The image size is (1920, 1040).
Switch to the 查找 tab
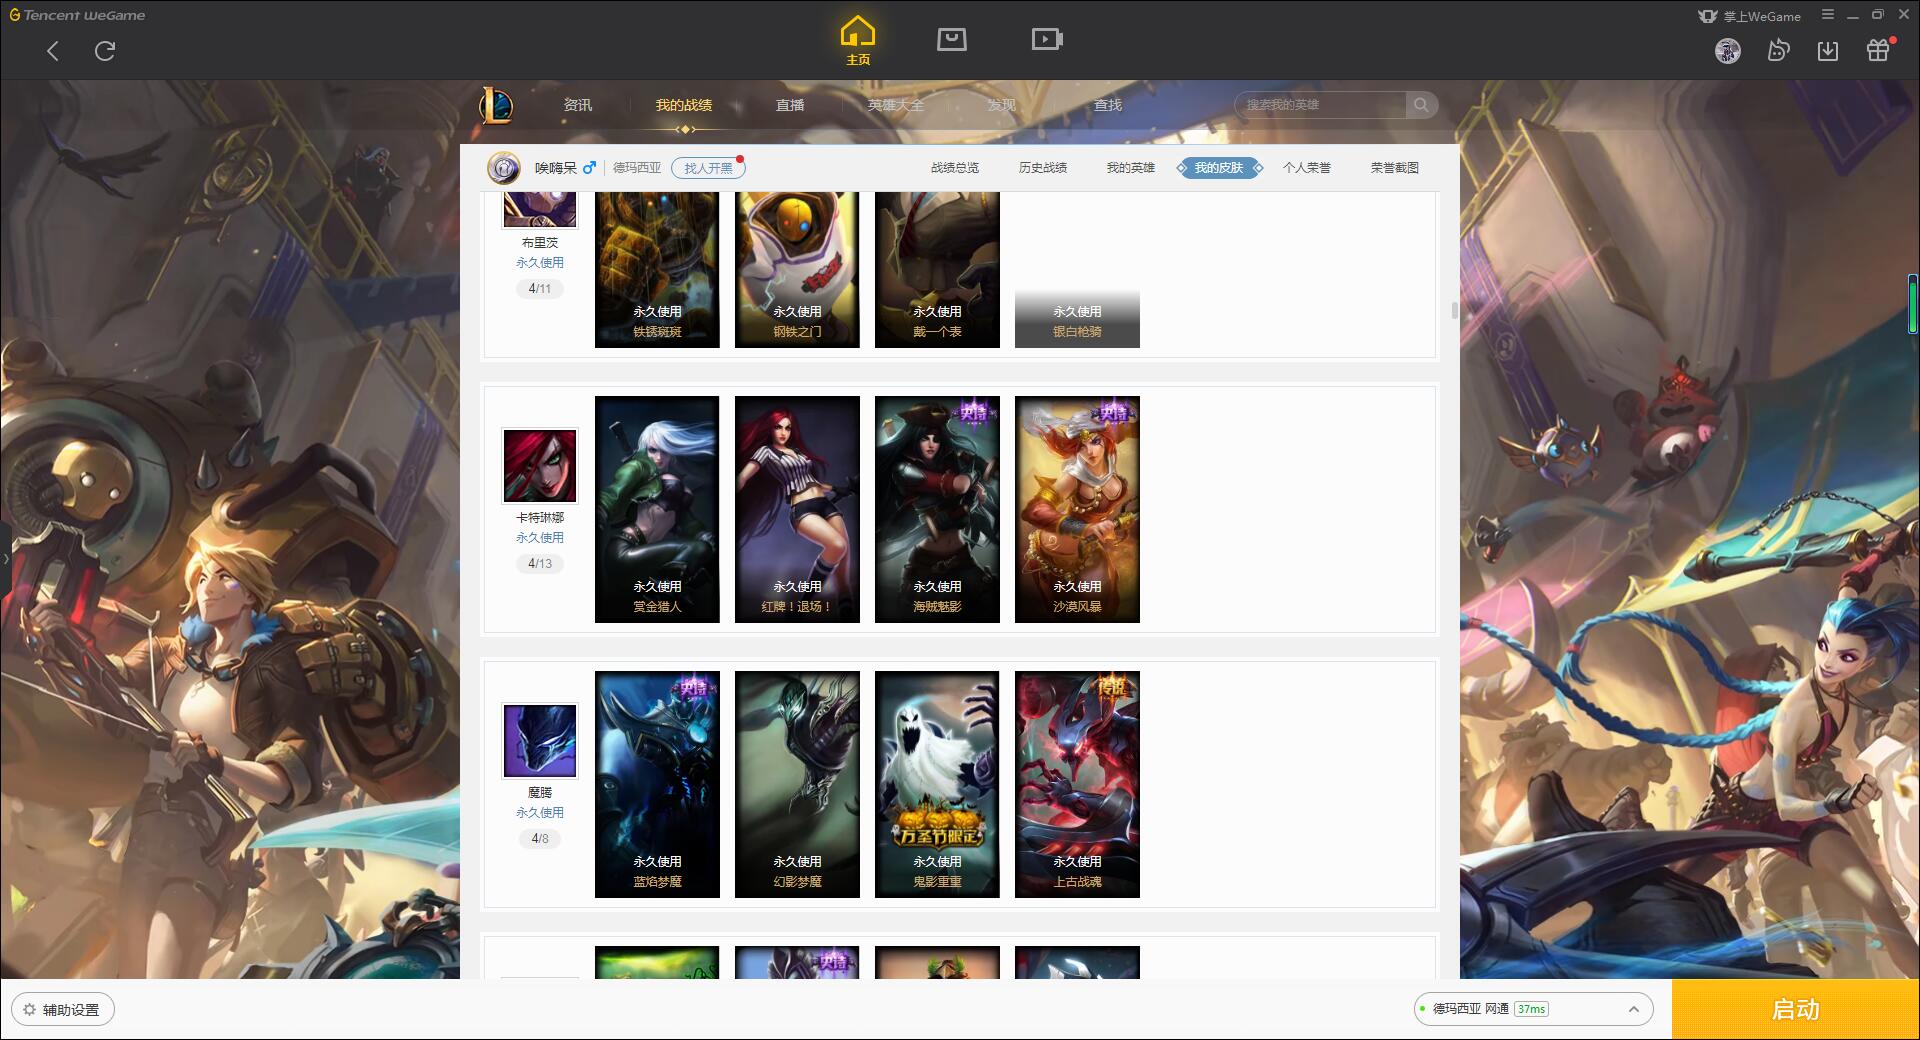click(1108, 105)
